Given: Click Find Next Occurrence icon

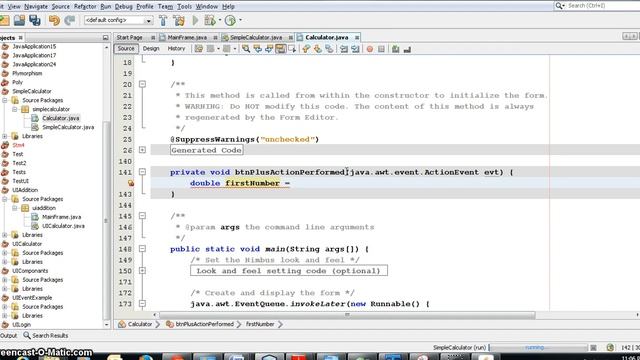Looking at the screenshot, I should 269,49.
